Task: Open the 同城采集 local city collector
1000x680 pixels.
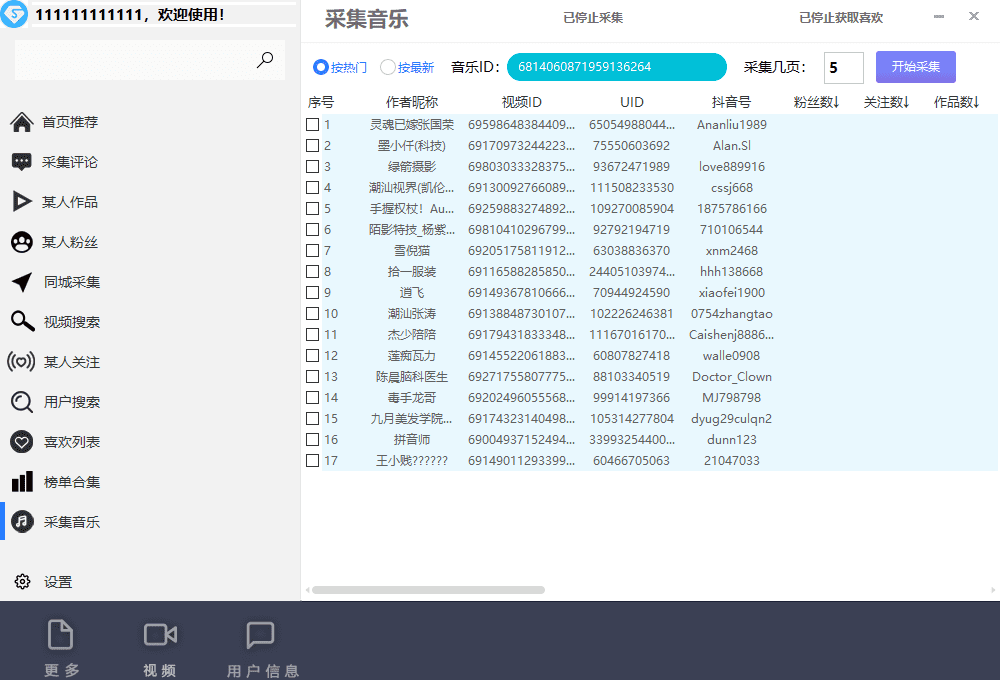Action: [61, 281]
